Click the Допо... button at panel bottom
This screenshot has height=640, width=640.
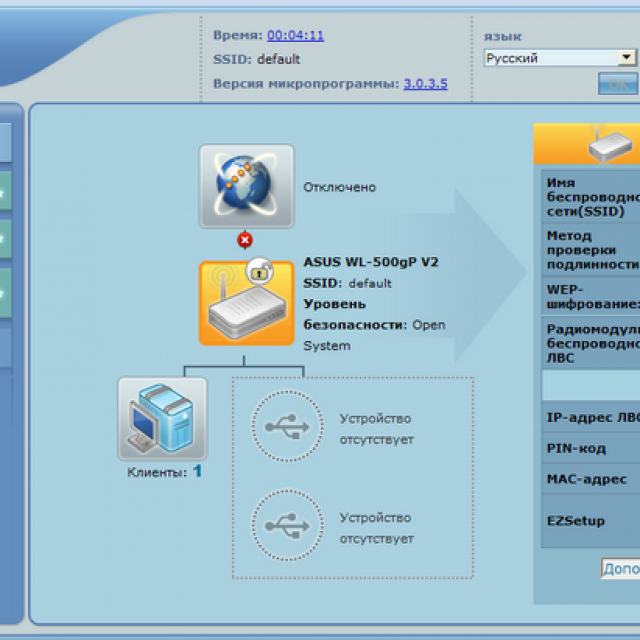pyautogui.click(x=620, y=568)
